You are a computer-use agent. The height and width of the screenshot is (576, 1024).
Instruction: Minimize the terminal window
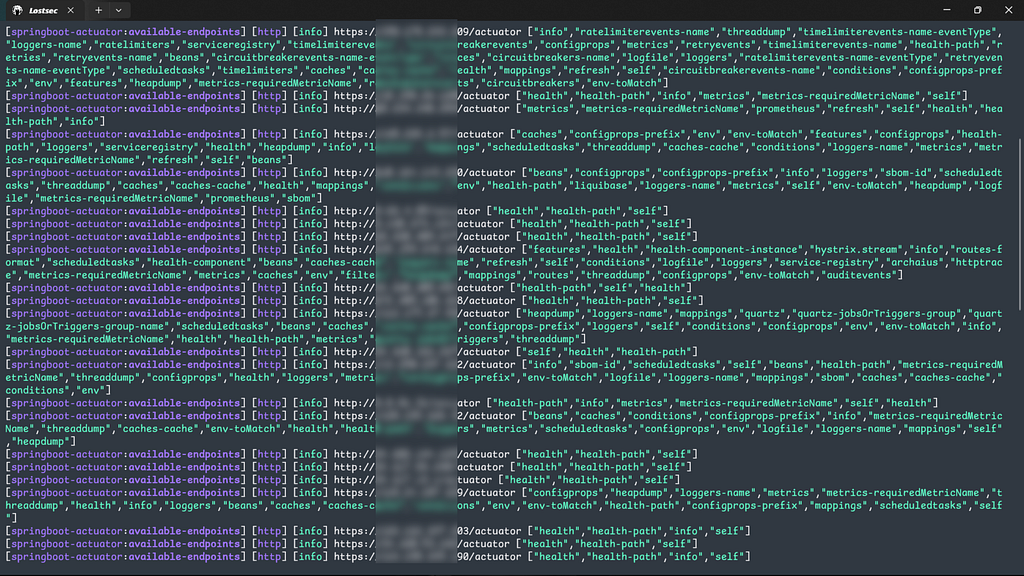pyautogui.click(x=935, y=10)
